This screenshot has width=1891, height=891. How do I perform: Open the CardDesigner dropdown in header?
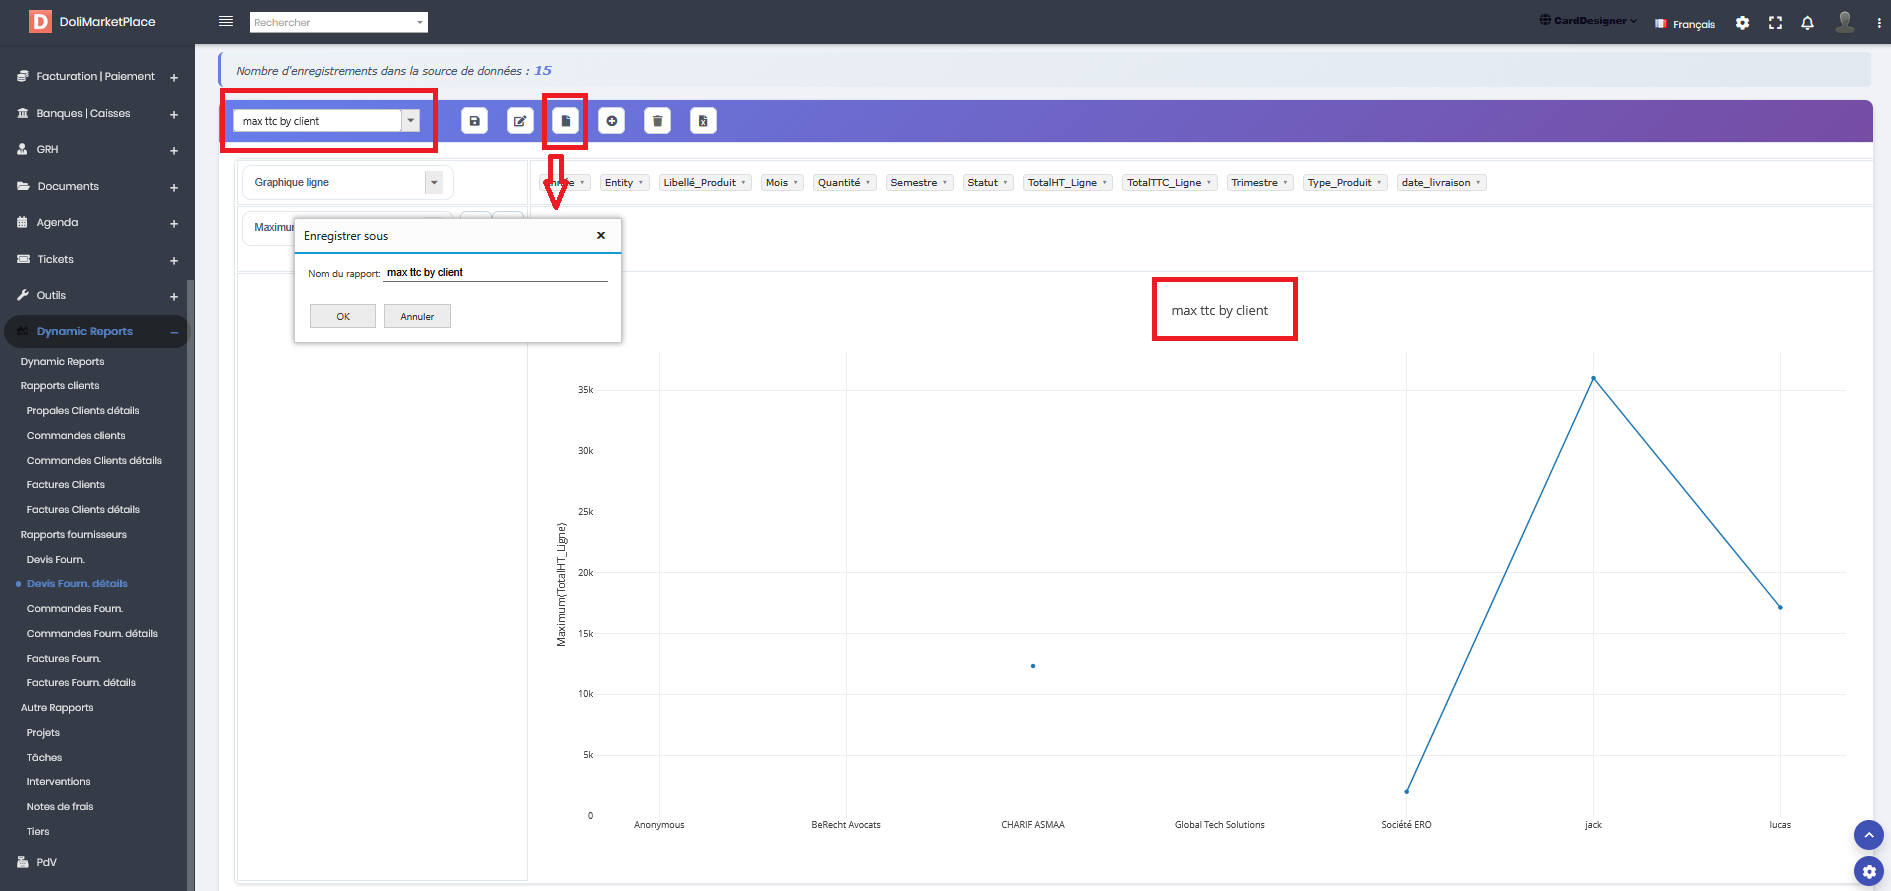[x=1588, y=21]
